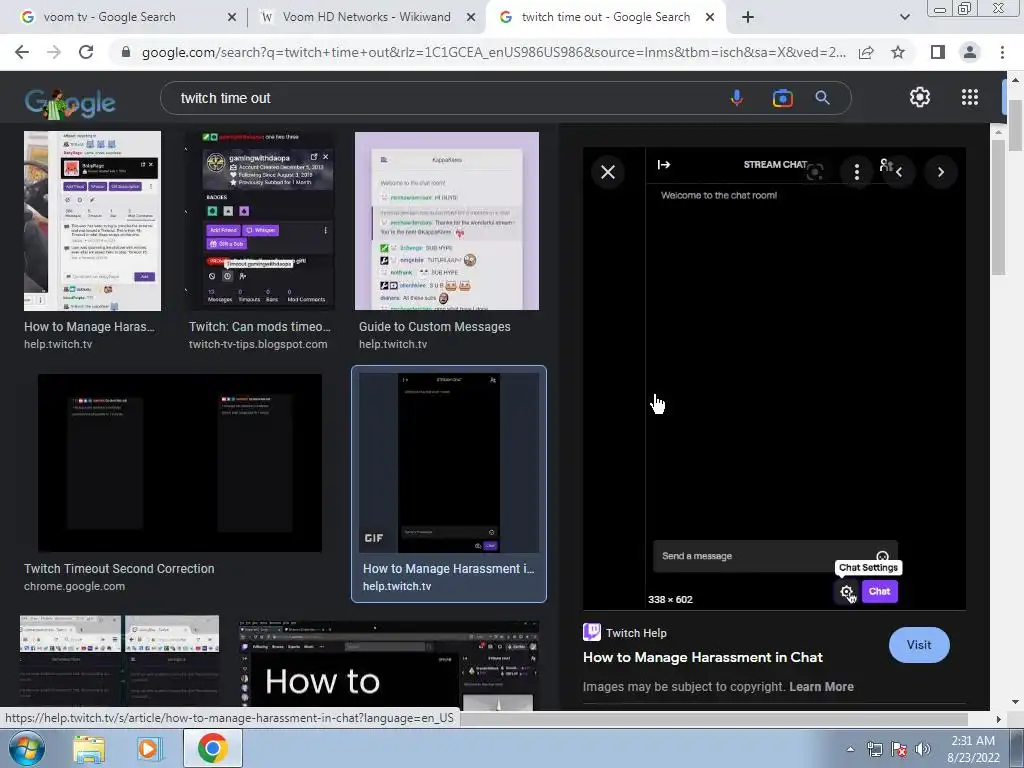Go to Google home via logo

click(x=70, y=103)
